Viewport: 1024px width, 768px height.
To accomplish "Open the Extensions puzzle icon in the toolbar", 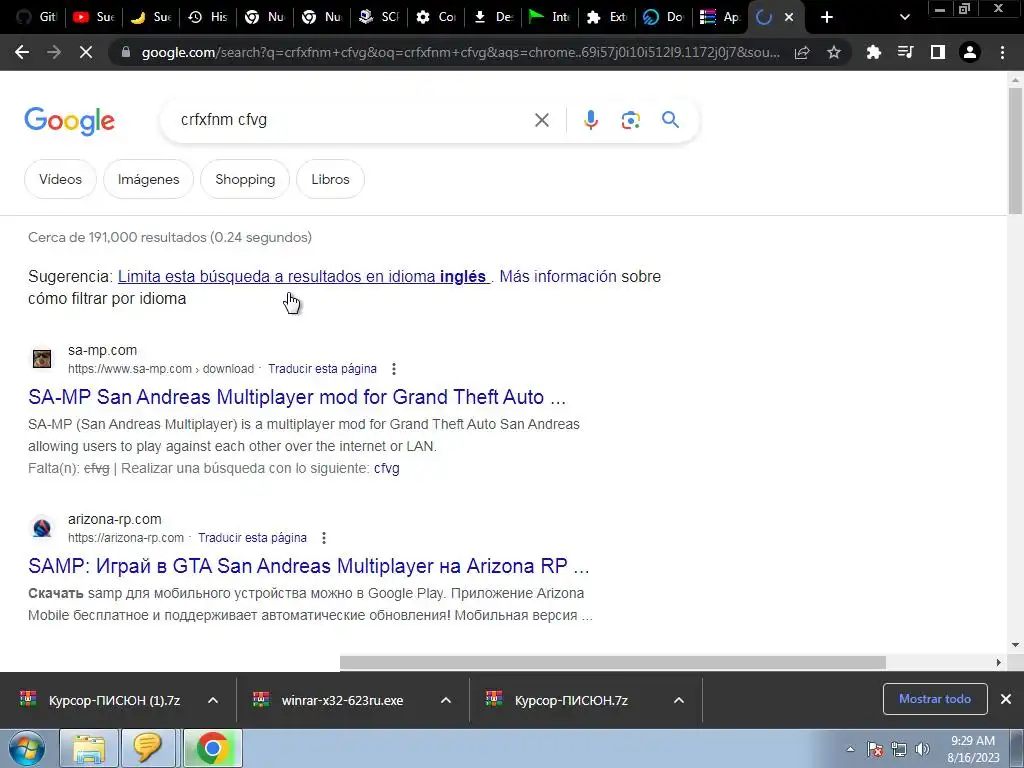I will 873,52.
